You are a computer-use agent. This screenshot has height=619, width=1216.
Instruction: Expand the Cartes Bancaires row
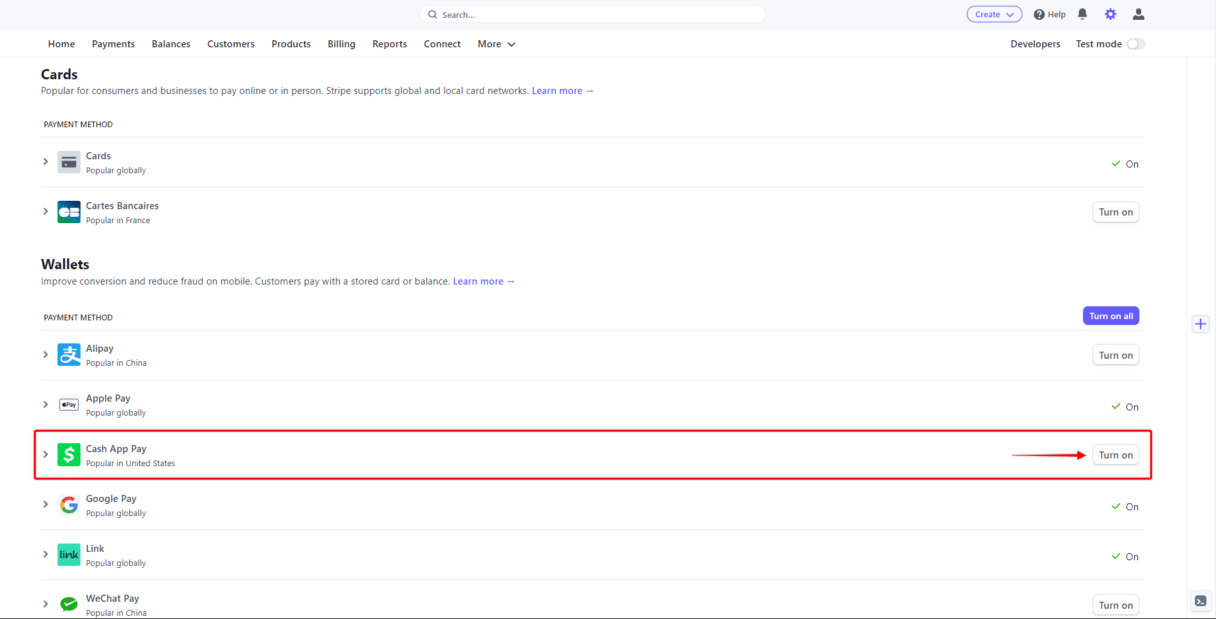[45, 211]
